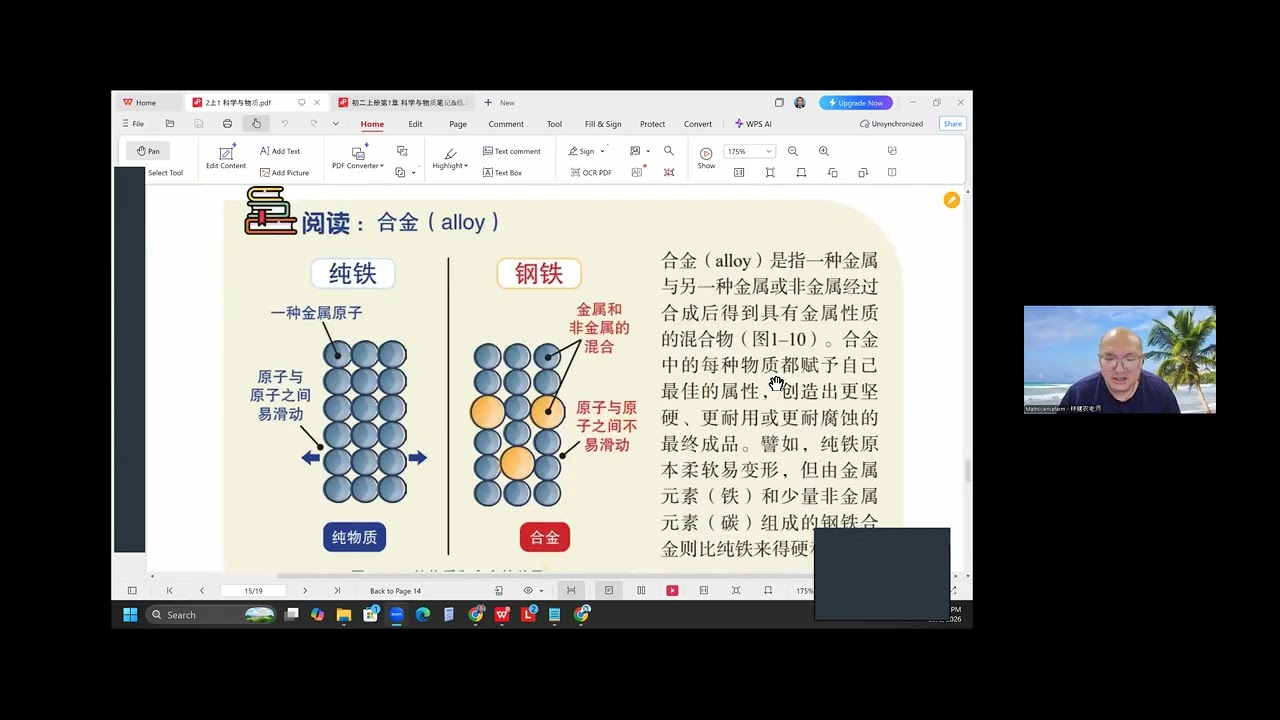1280x720 pixels.
Task: Select the Text Box tool
Action: (502, 173)
